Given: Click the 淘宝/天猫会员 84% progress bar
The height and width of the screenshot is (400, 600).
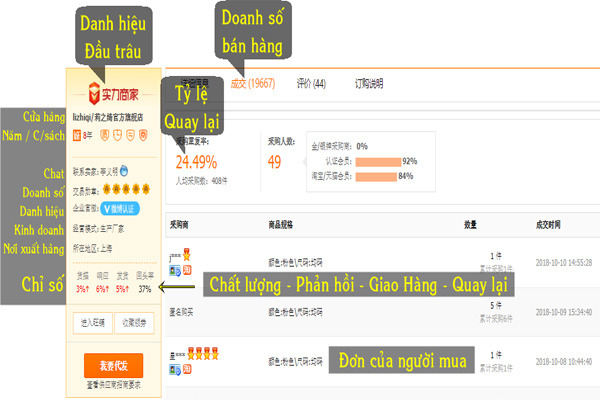Looking at the screenshot, I should point(376,177).
